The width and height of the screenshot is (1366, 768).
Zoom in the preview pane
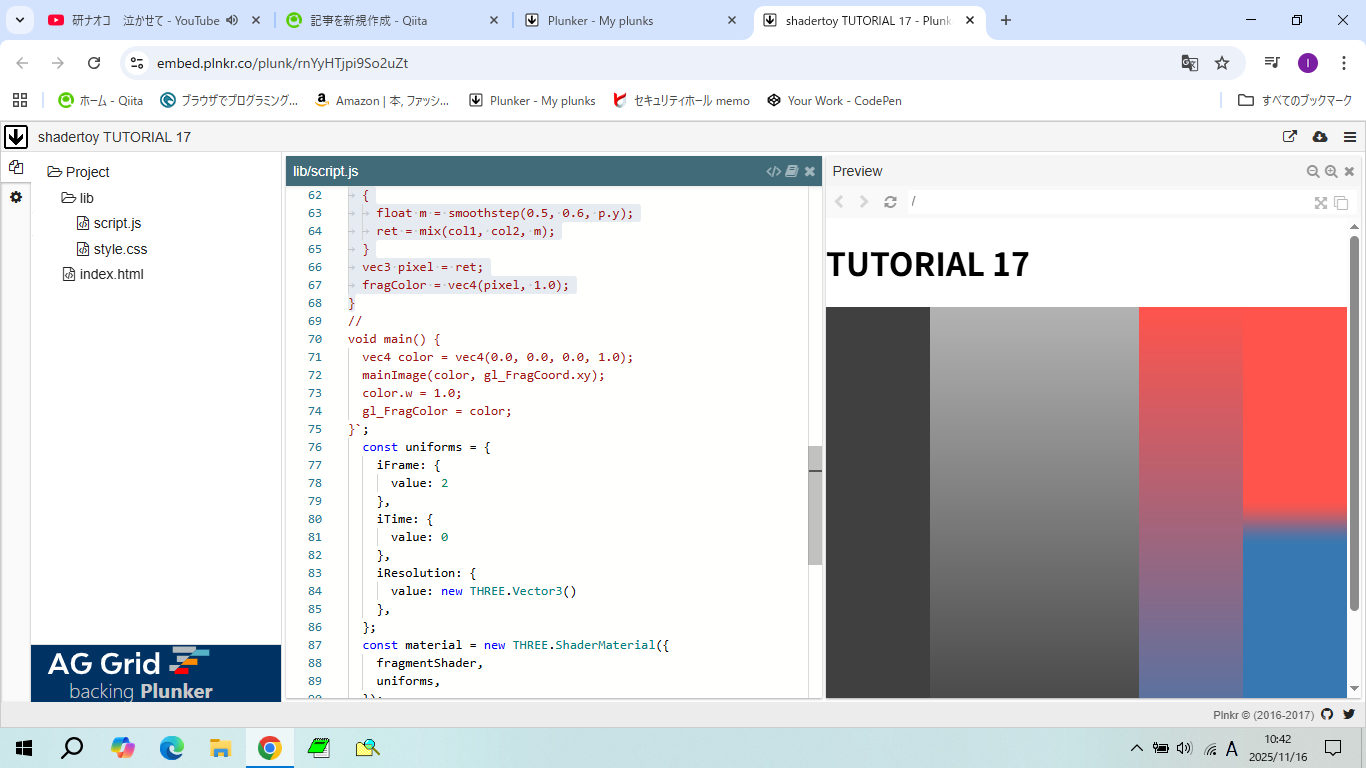click(1331, 171)
